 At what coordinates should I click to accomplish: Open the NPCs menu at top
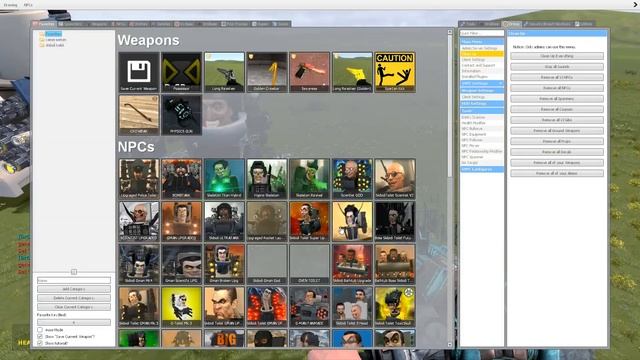point(28,5)
